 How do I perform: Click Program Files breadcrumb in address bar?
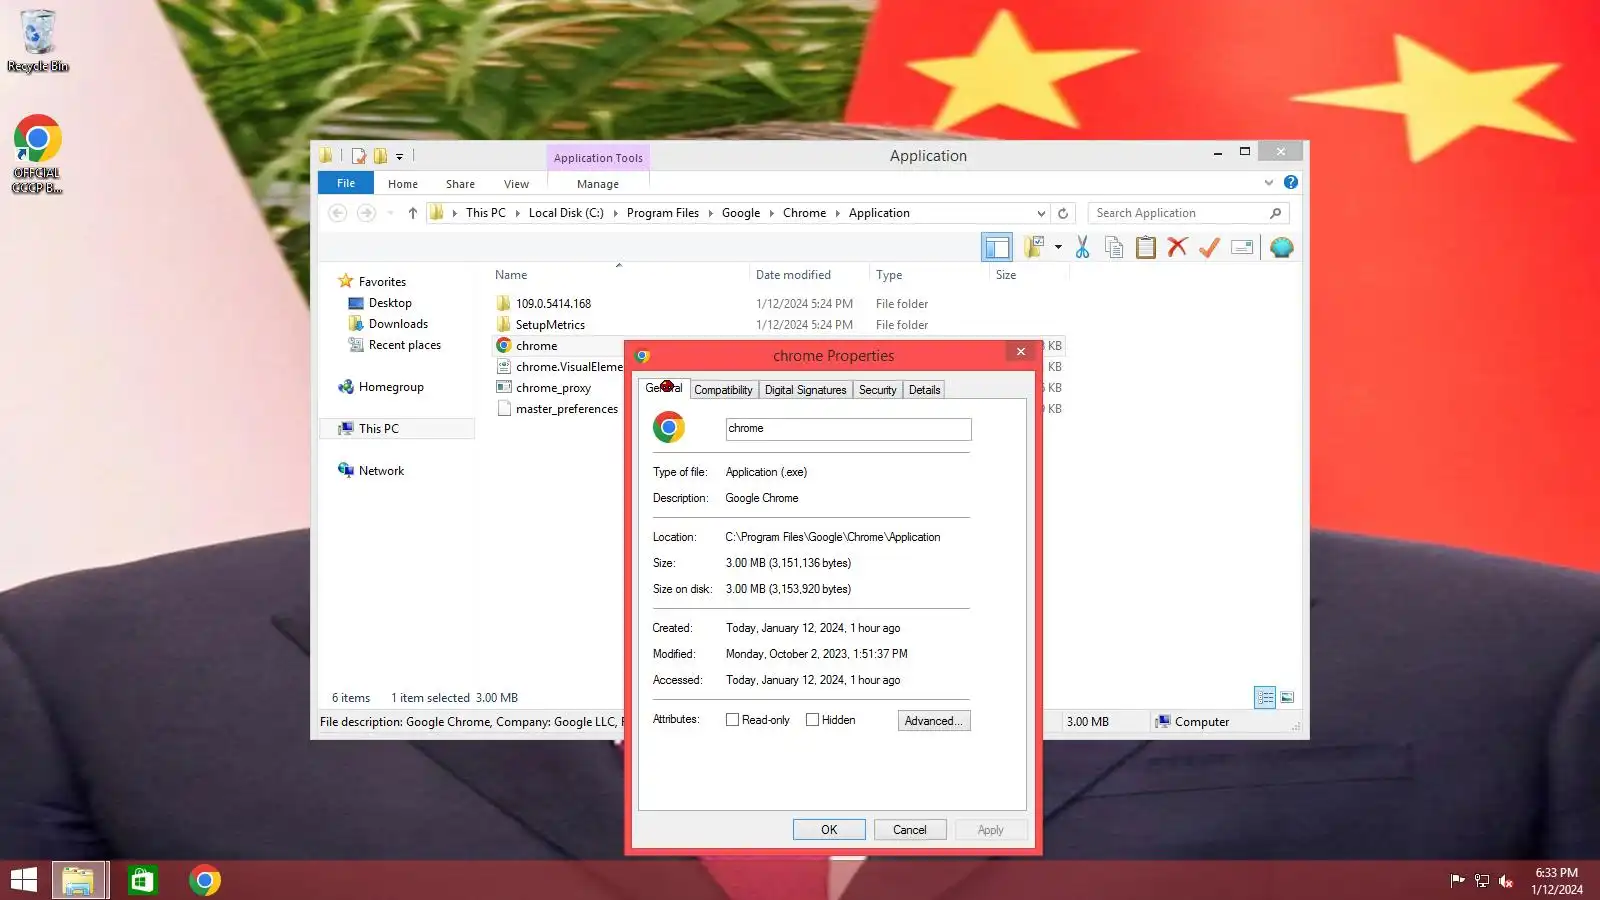(x=663, y=213)
